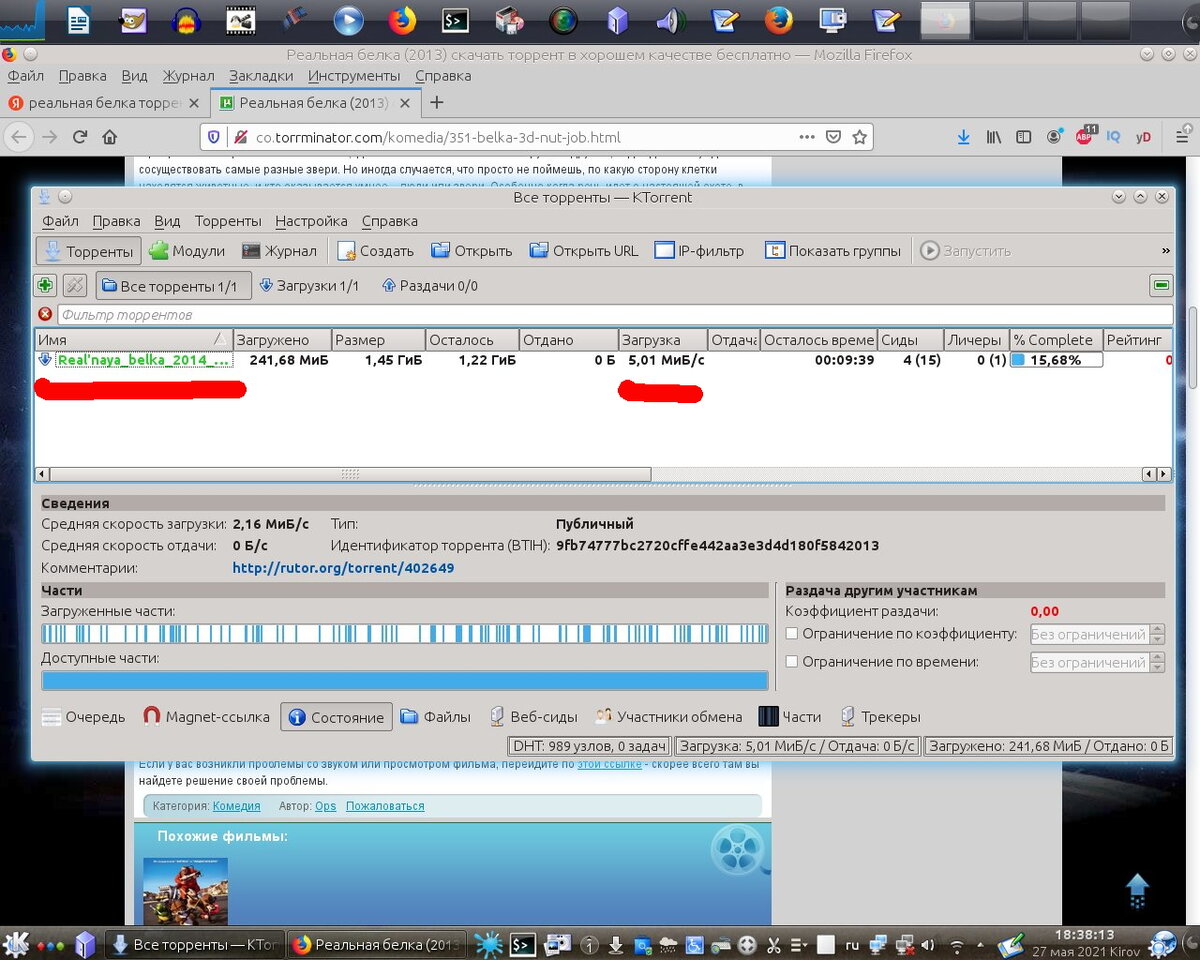The width and height of the screenshot is (1200, 960).
Task: Open the Модули view in KTorrent
Action: [187, 251]
